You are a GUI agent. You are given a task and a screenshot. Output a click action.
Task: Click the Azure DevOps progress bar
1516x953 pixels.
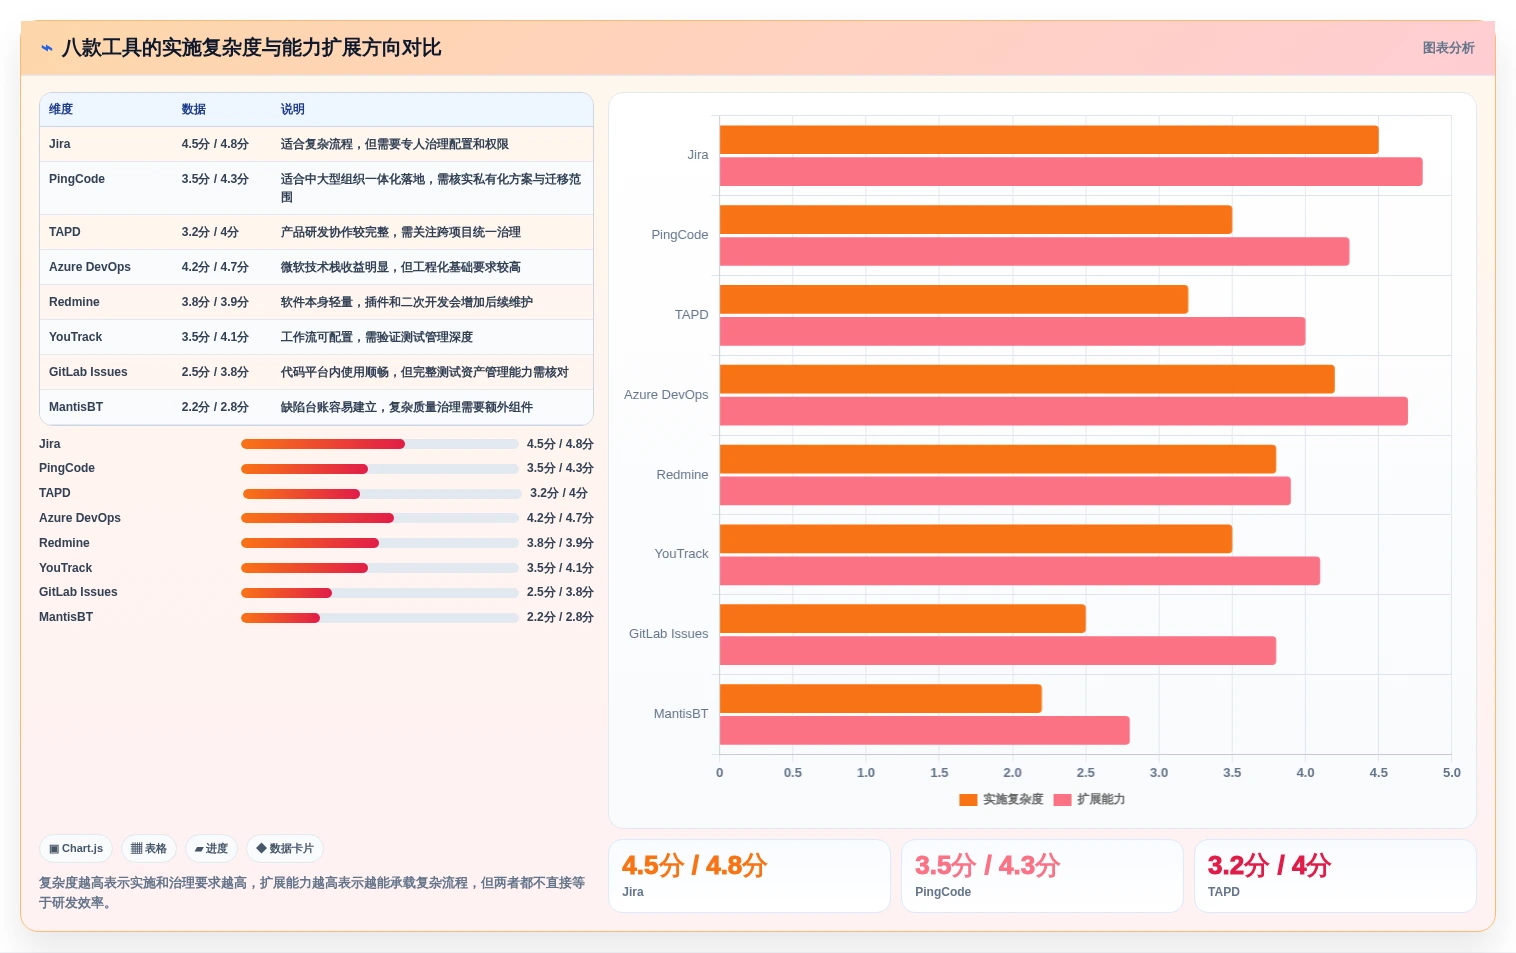tap(379, 518)
